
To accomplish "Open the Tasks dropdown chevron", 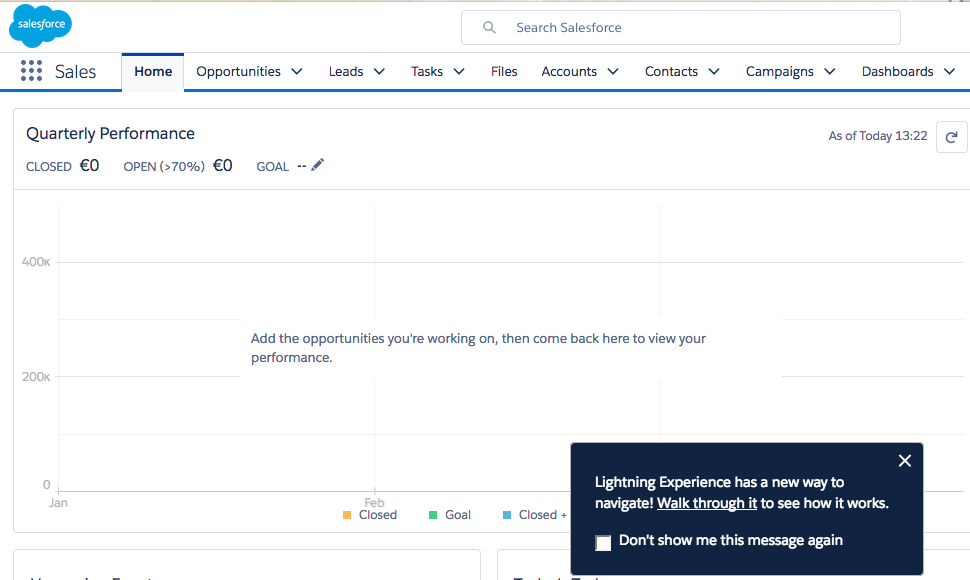I will point(459,72).
